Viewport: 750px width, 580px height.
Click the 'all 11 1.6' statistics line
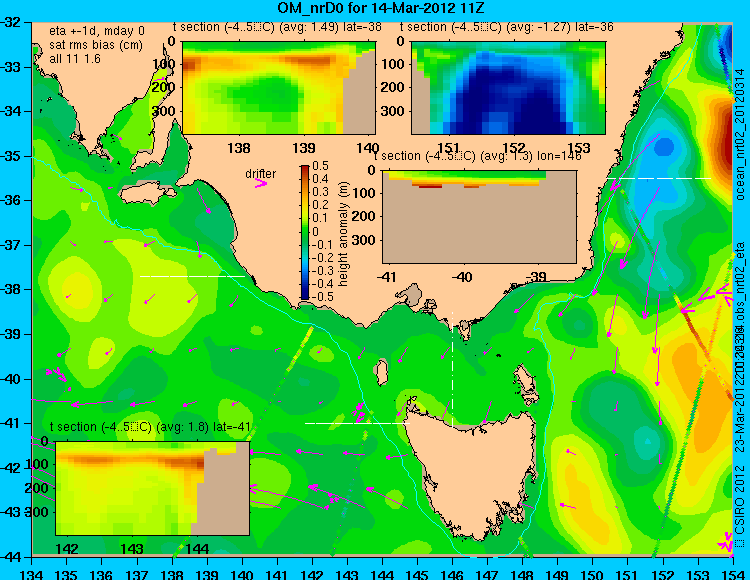[75, 58]
